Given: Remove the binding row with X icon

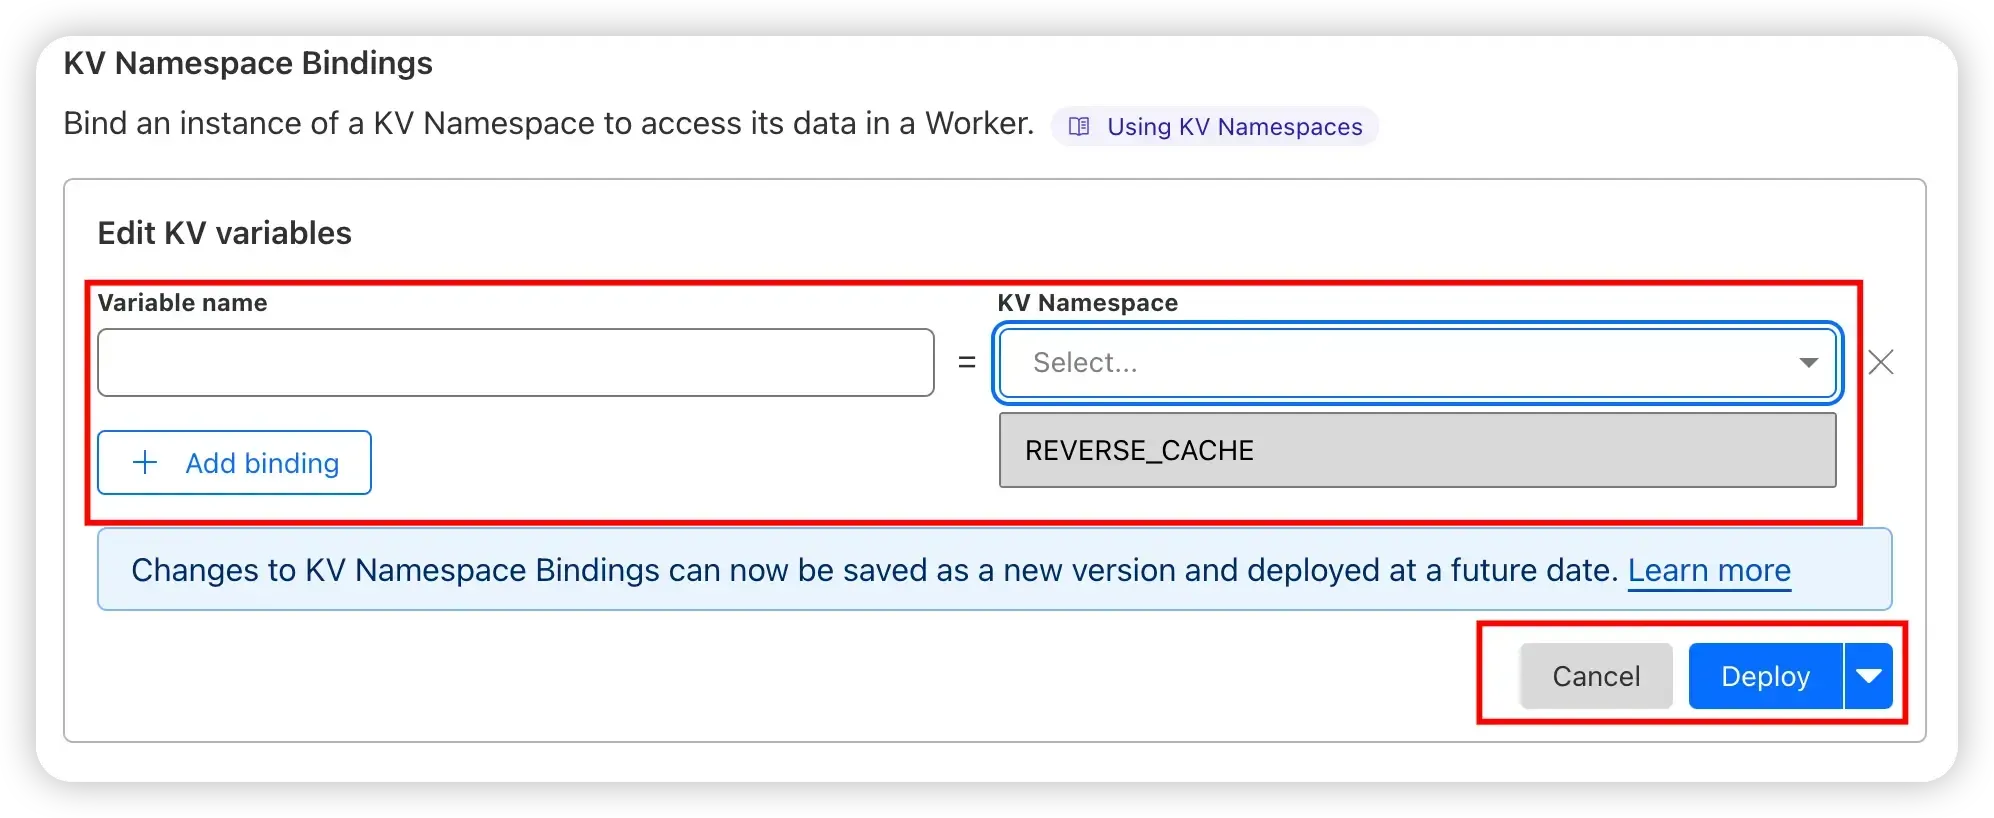Looking at the screenshot, I should pos(1881,362).
